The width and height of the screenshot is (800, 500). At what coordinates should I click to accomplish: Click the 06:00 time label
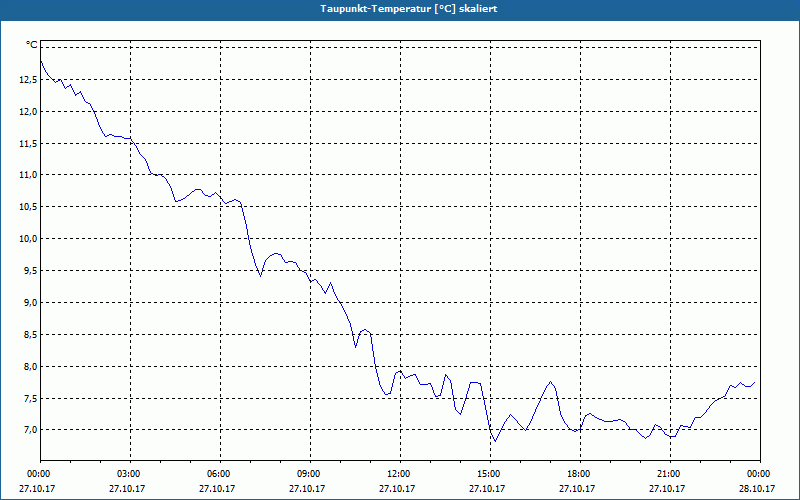[x=220, y=474]
